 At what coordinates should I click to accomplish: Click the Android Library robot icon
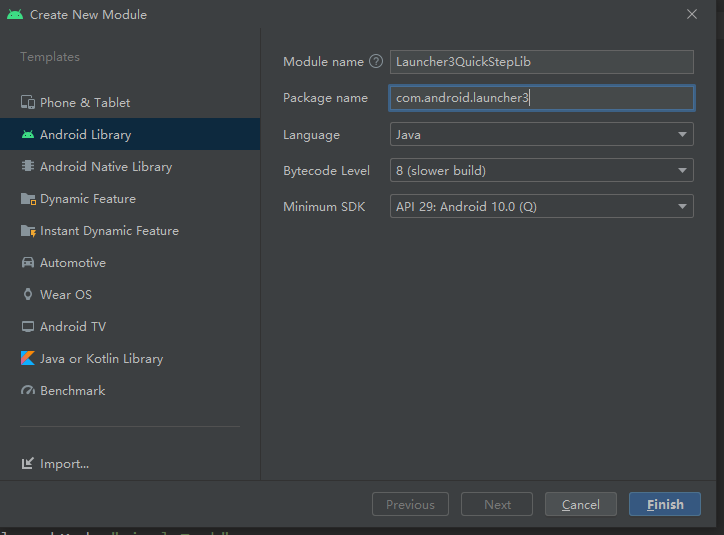click(x=28, y=134)
